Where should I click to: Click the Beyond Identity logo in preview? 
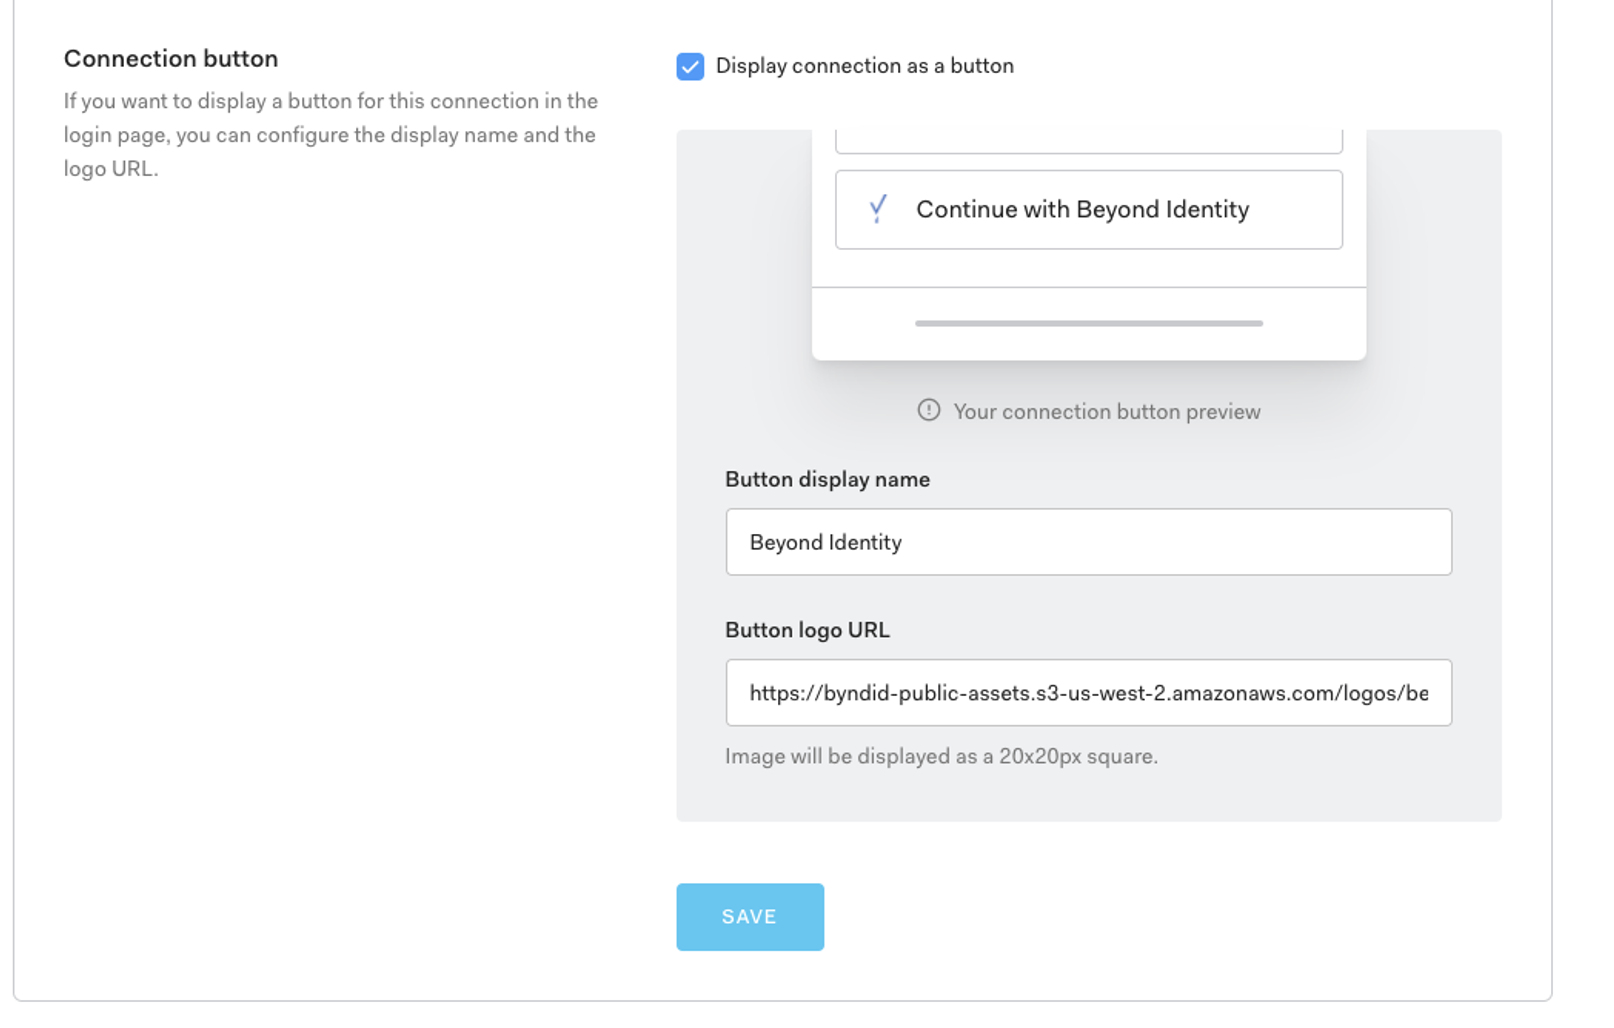coord(878,209)
